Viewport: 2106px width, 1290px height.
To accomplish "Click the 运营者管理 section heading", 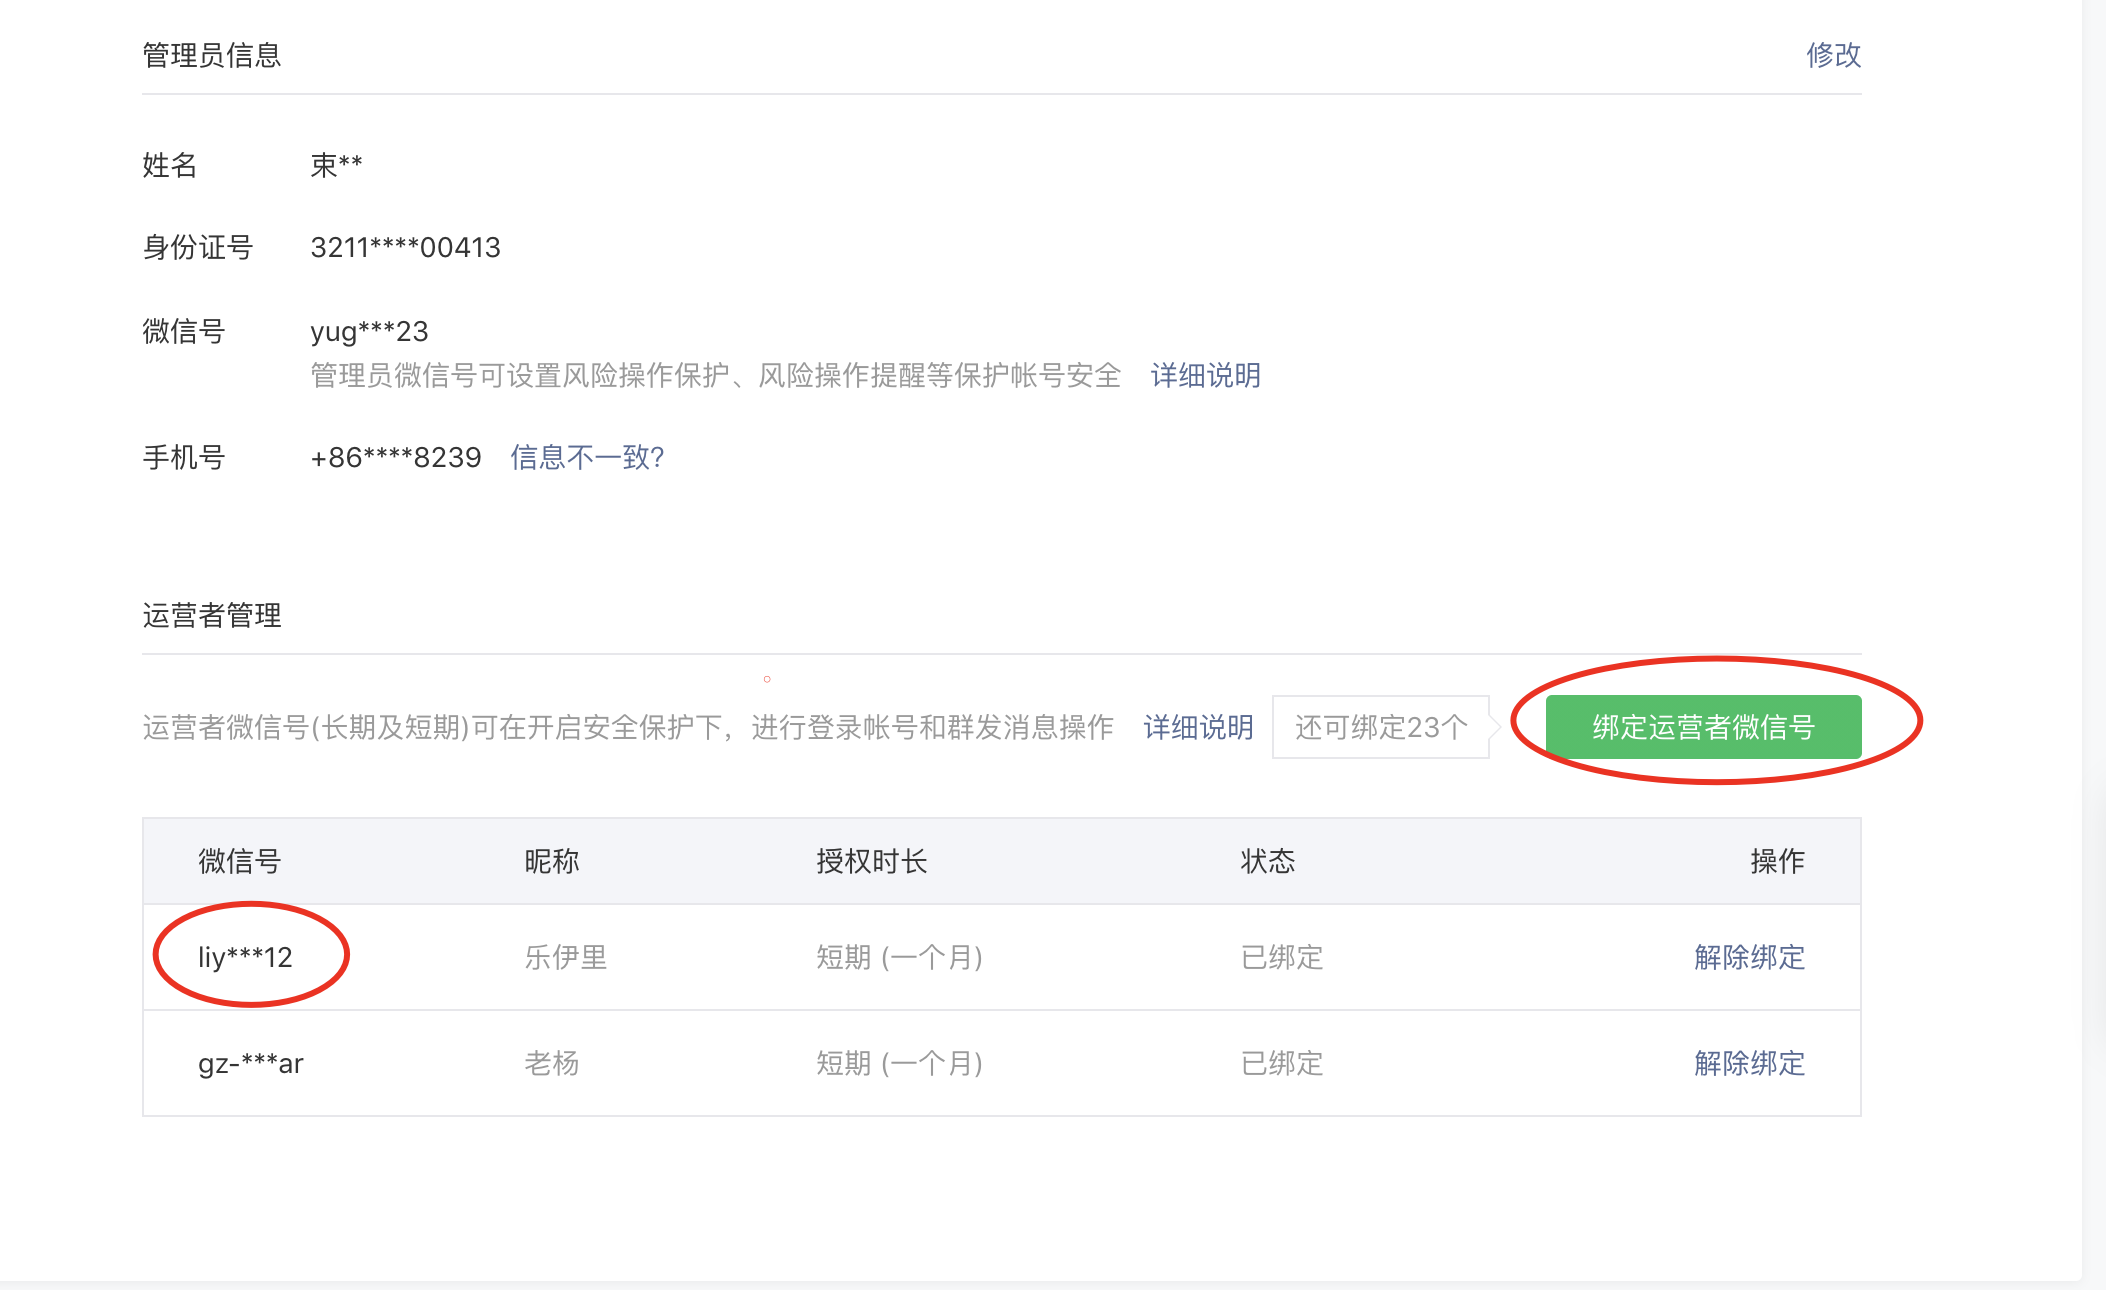I will click(x=211, y=615).
